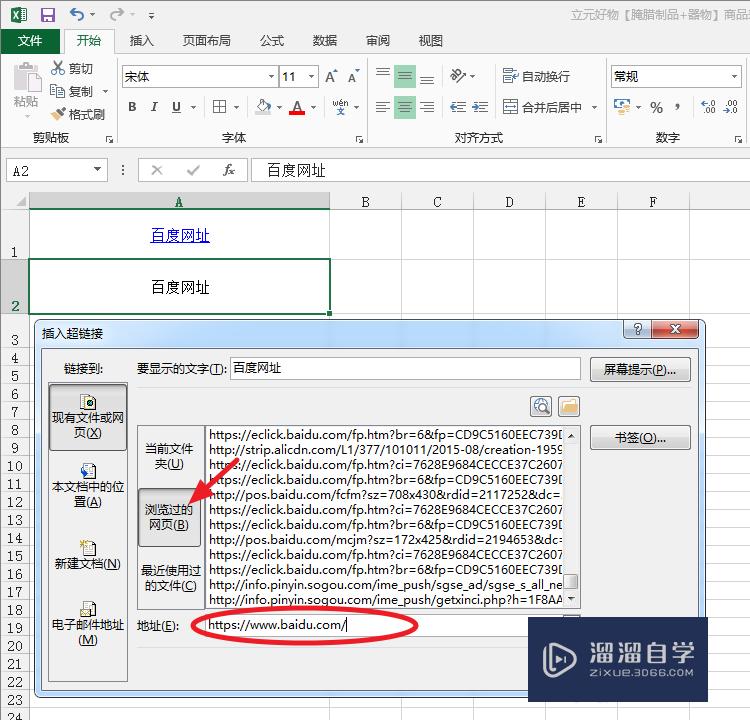Undo the last action
Viewport: 750px width, 720px height.
77,14
